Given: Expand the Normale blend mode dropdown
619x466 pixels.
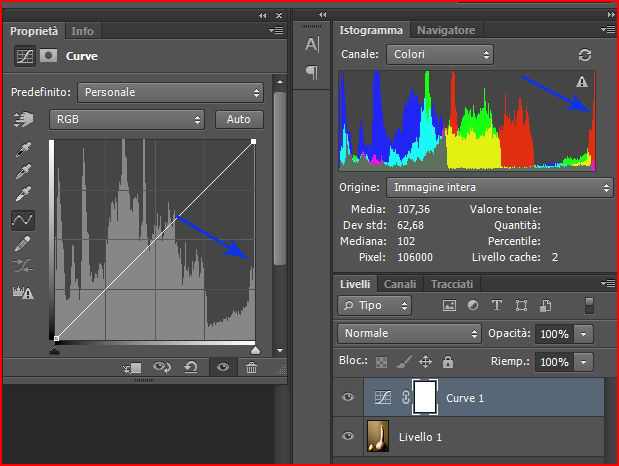Looking at the screenshot, I should click(x=408, y=333).
